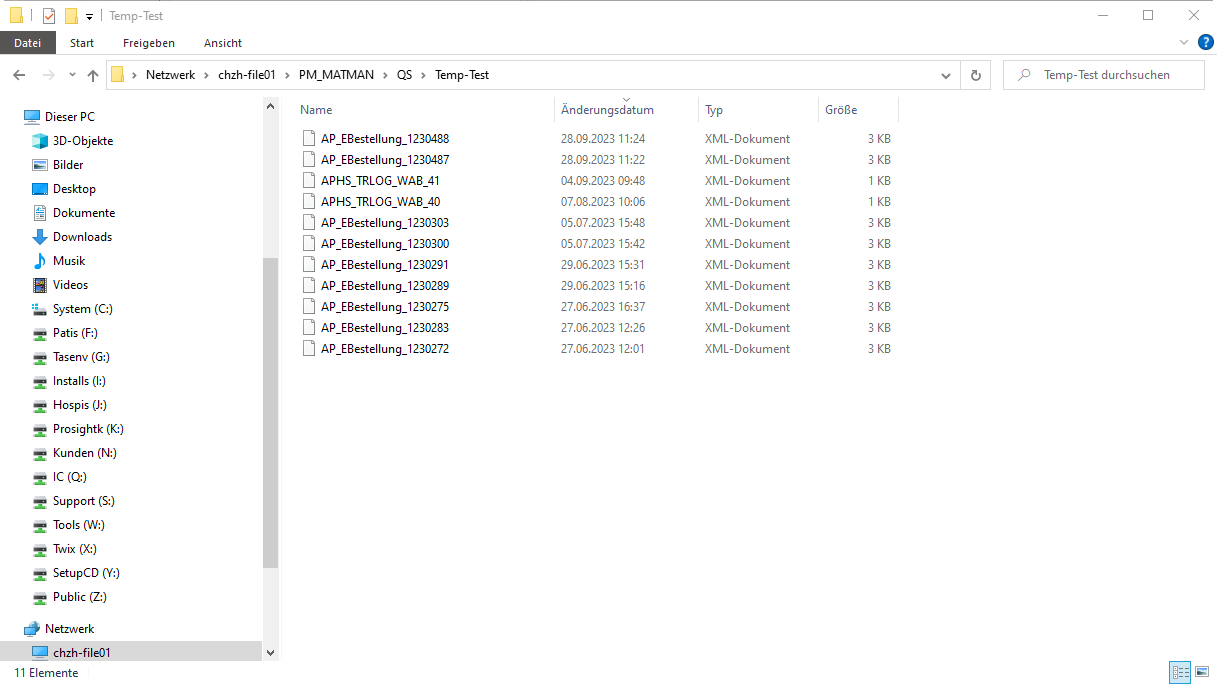Select Support (S:) network drive
The image size is (1217, 684).
(84, 501)
